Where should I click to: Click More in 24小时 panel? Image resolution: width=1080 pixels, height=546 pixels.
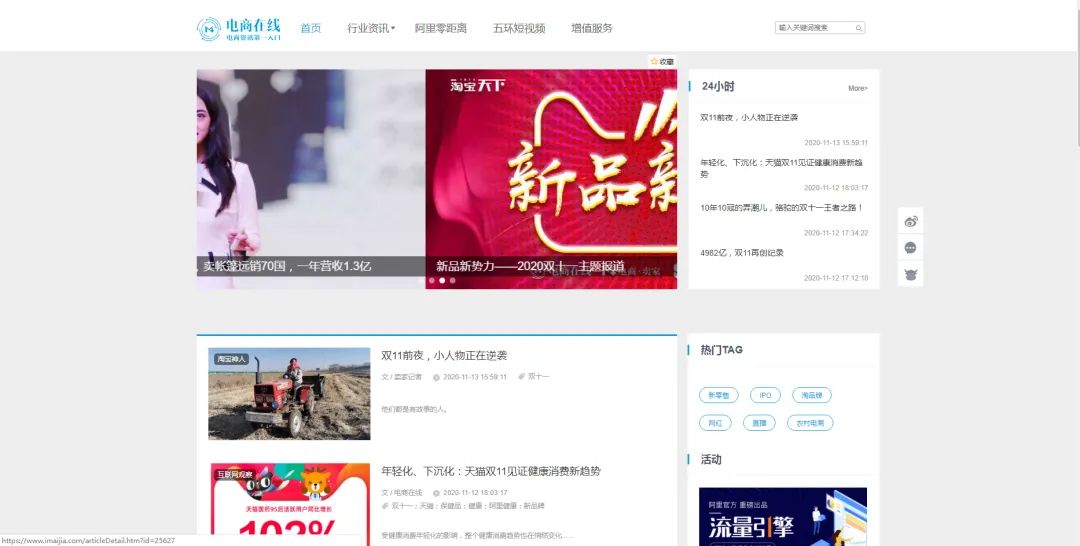tap(858, 88)
